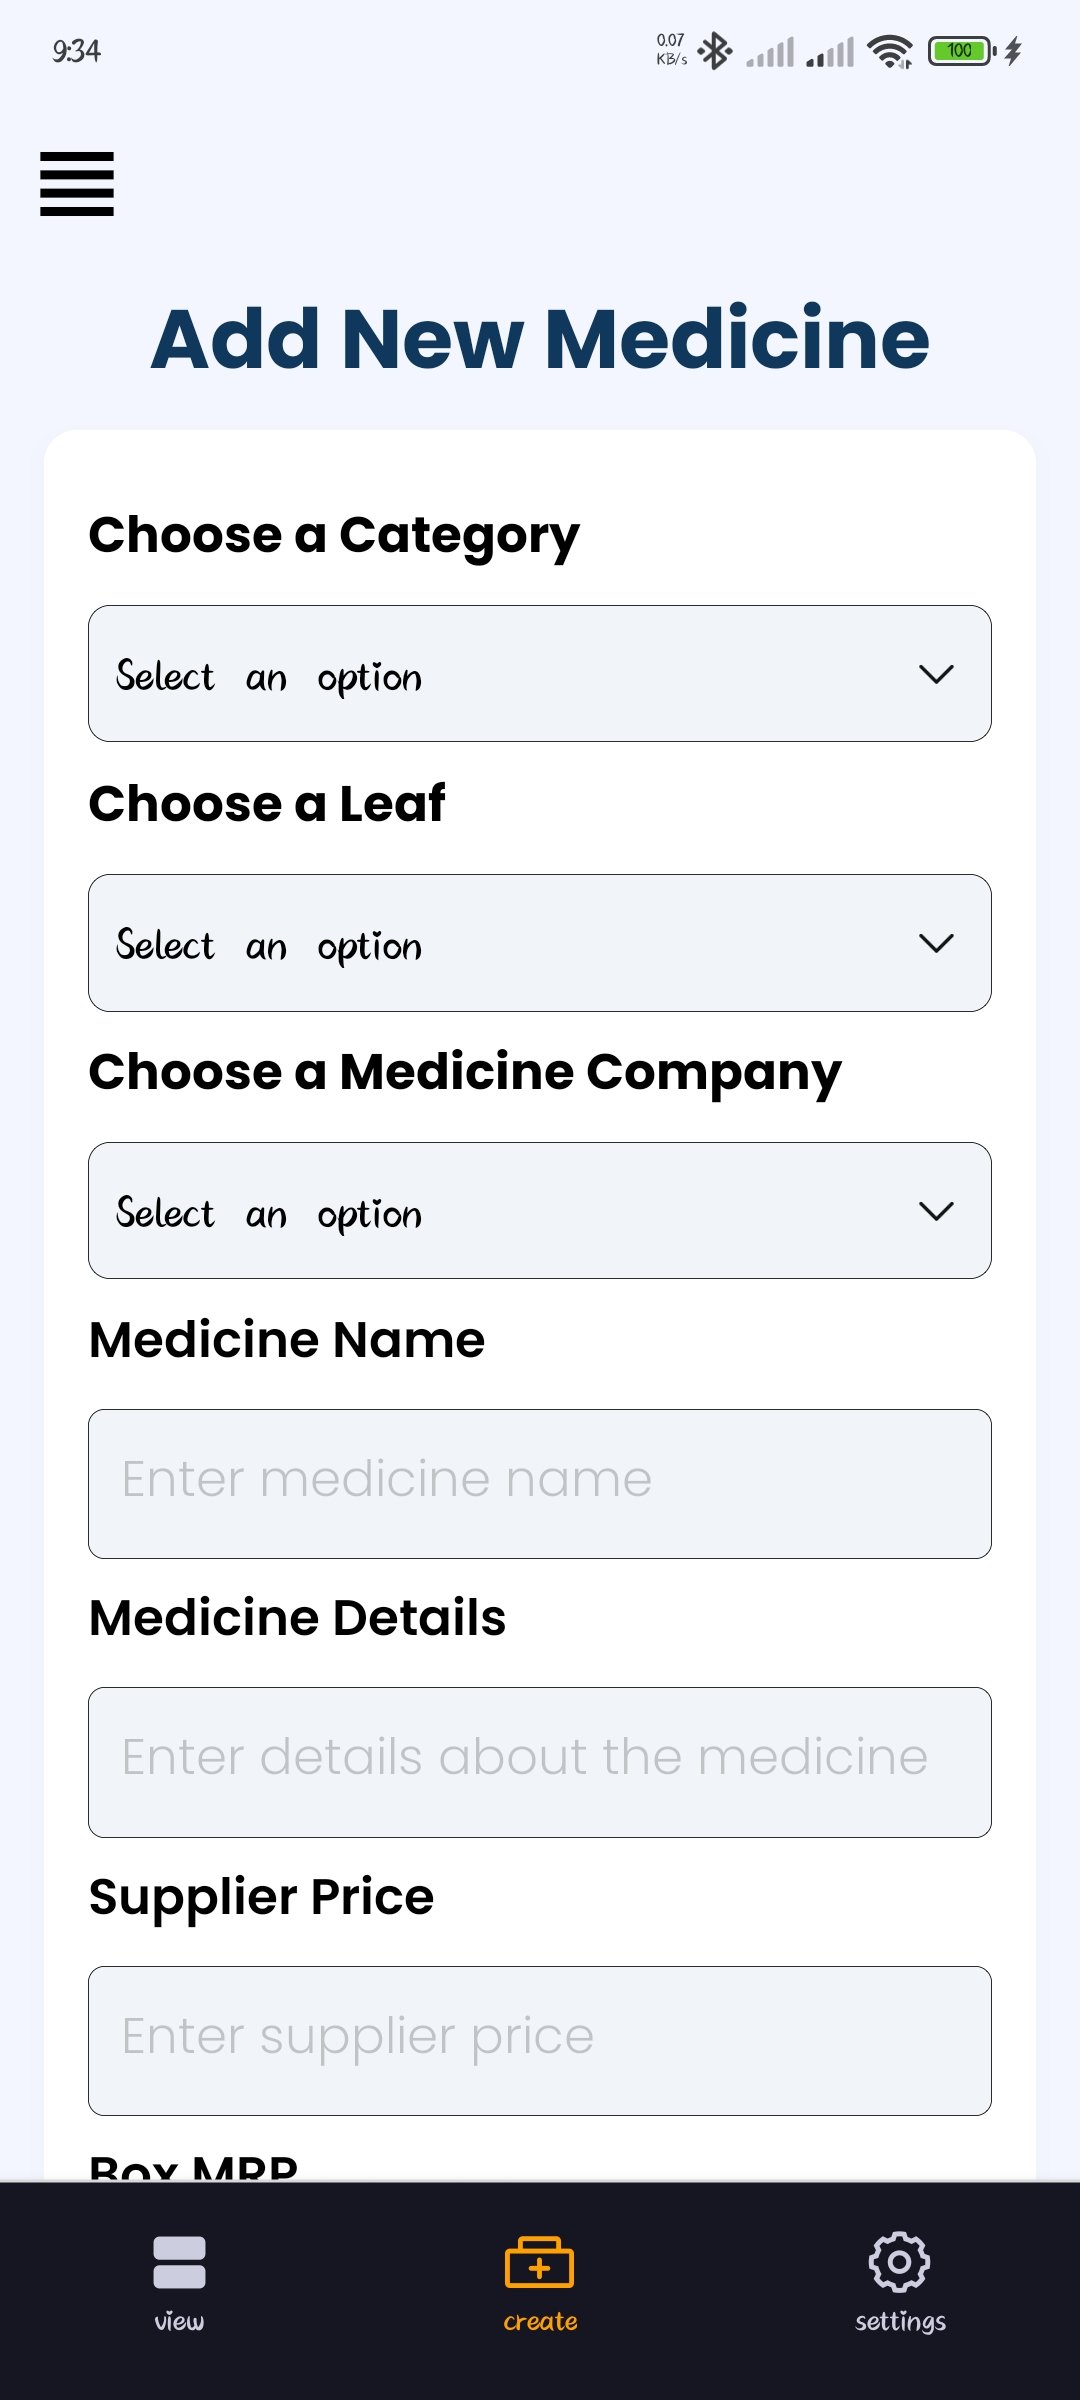Click the Medicine Company chevron arrow
Viewport: 1080px width, 2400px height.
(x=936, y=1211)
